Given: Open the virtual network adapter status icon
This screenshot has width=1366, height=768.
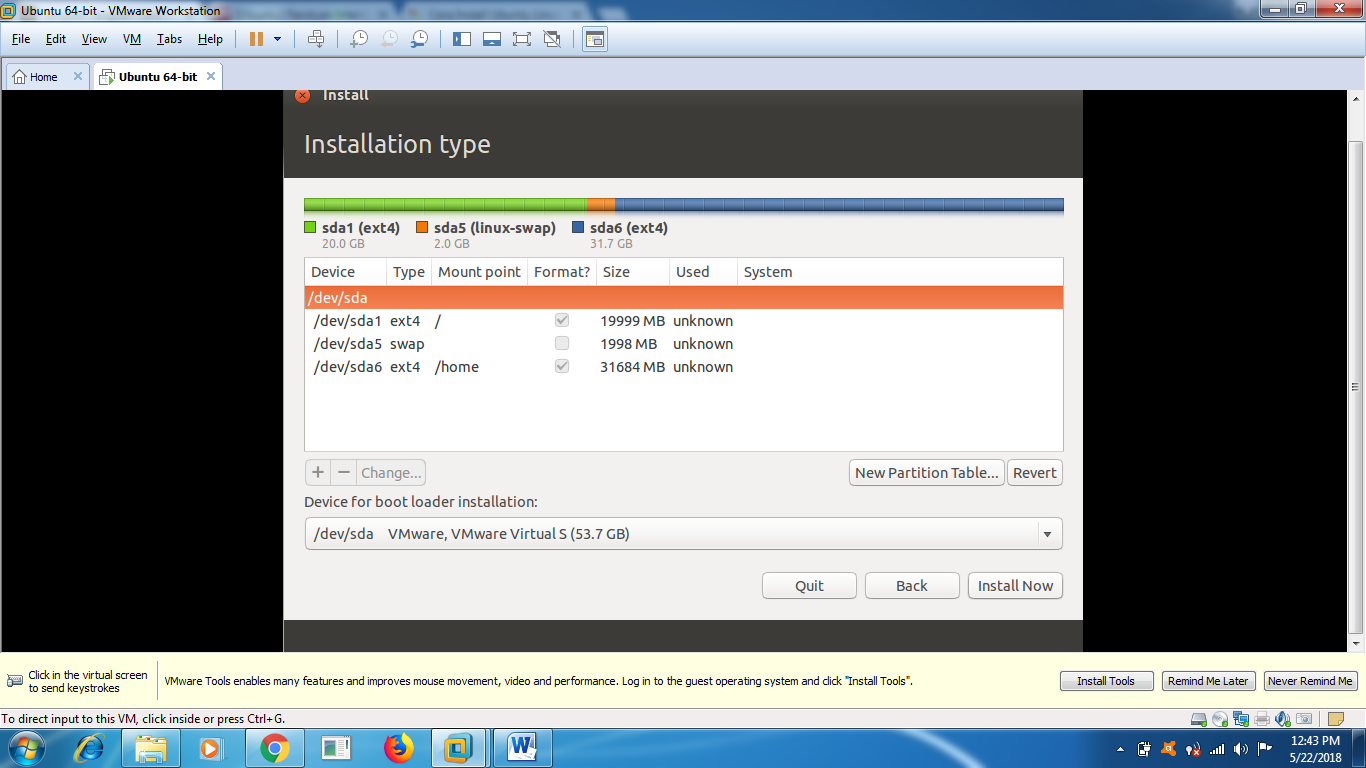Looking at the screenshot, I should tap(1241, 717).
